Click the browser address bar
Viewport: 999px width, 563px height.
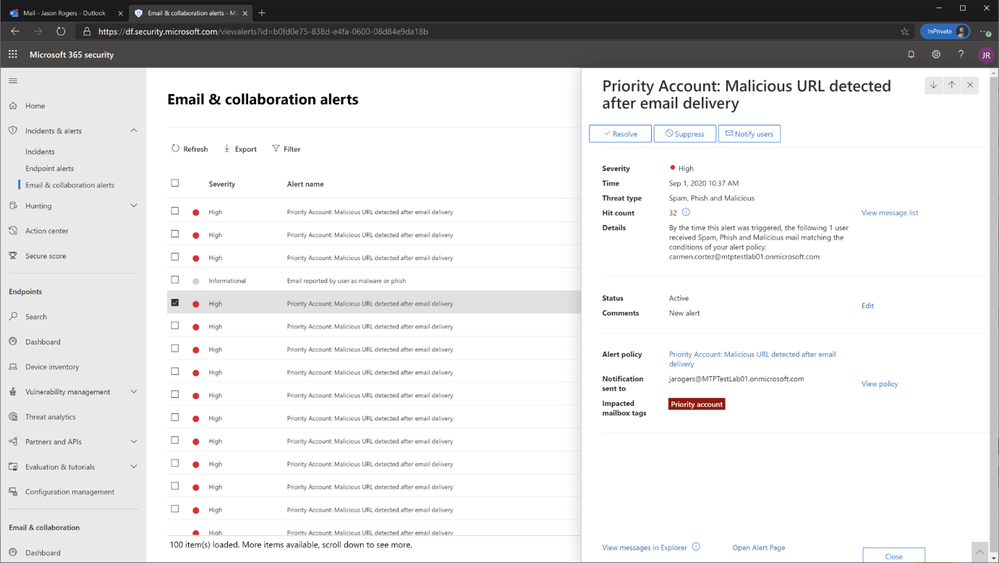click(480, 32)
